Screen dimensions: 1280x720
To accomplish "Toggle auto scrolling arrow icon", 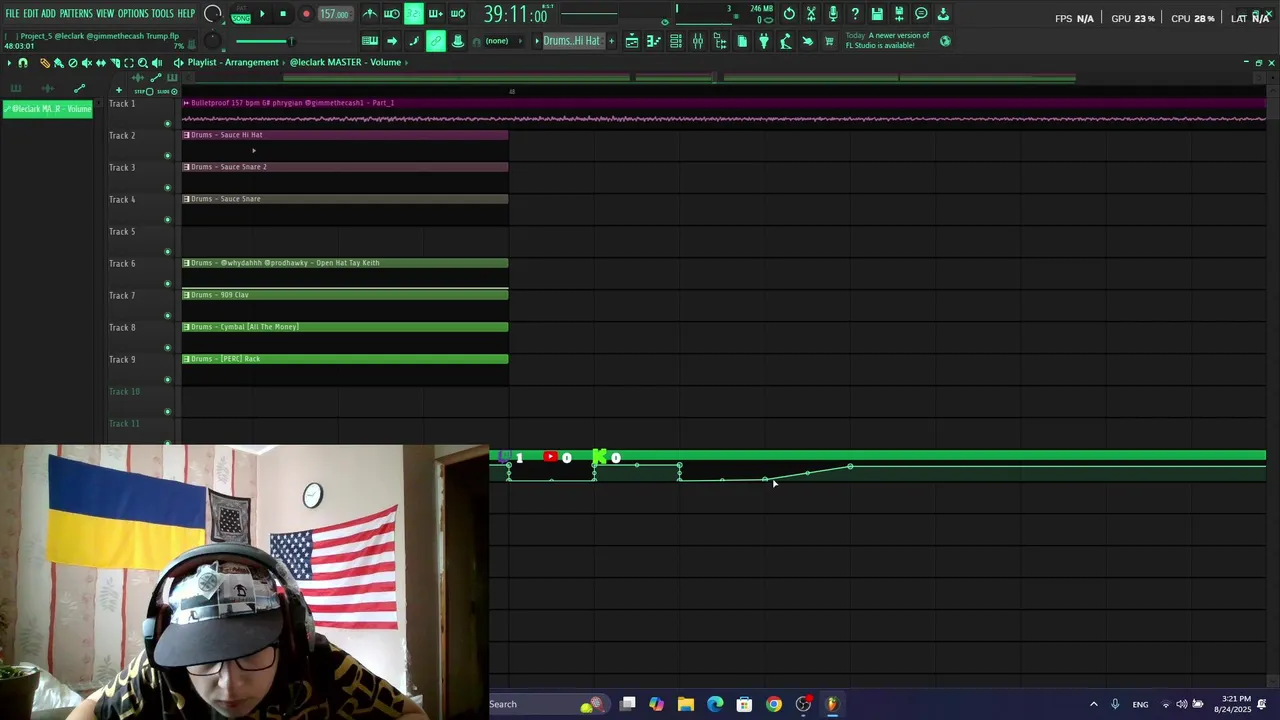I will point(392,41).
